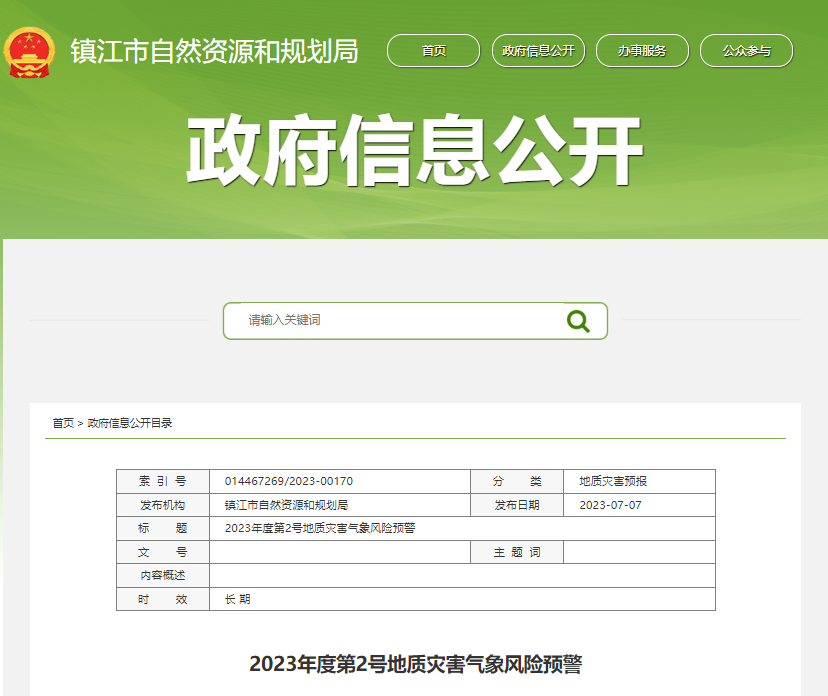Click the 发布机构 label cell
828x696 pixels.
(x=163, y=505)
